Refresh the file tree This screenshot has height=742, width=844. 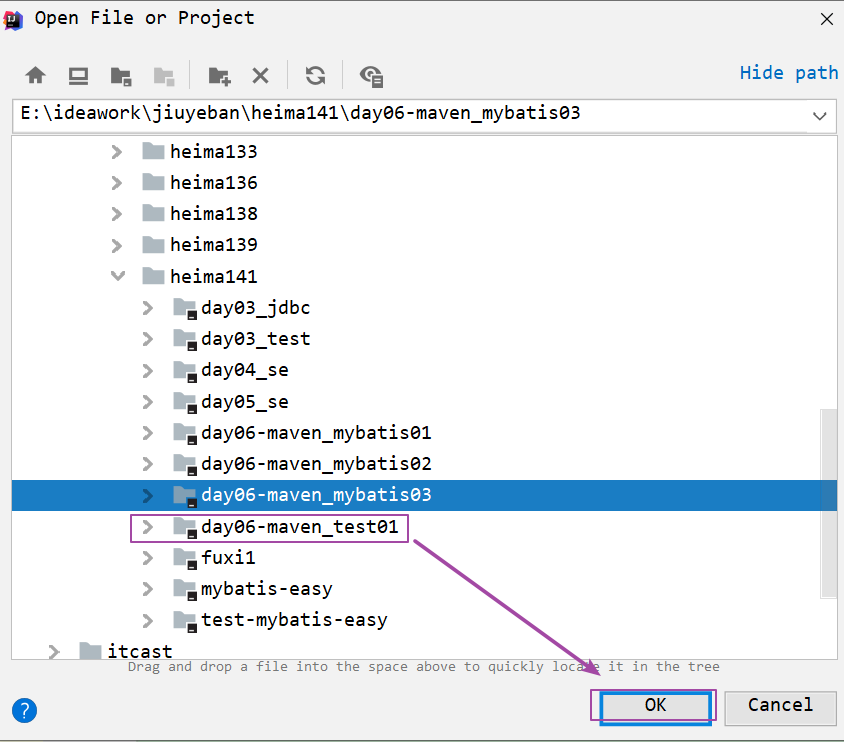pyautogui.click(x=315, y=75)
